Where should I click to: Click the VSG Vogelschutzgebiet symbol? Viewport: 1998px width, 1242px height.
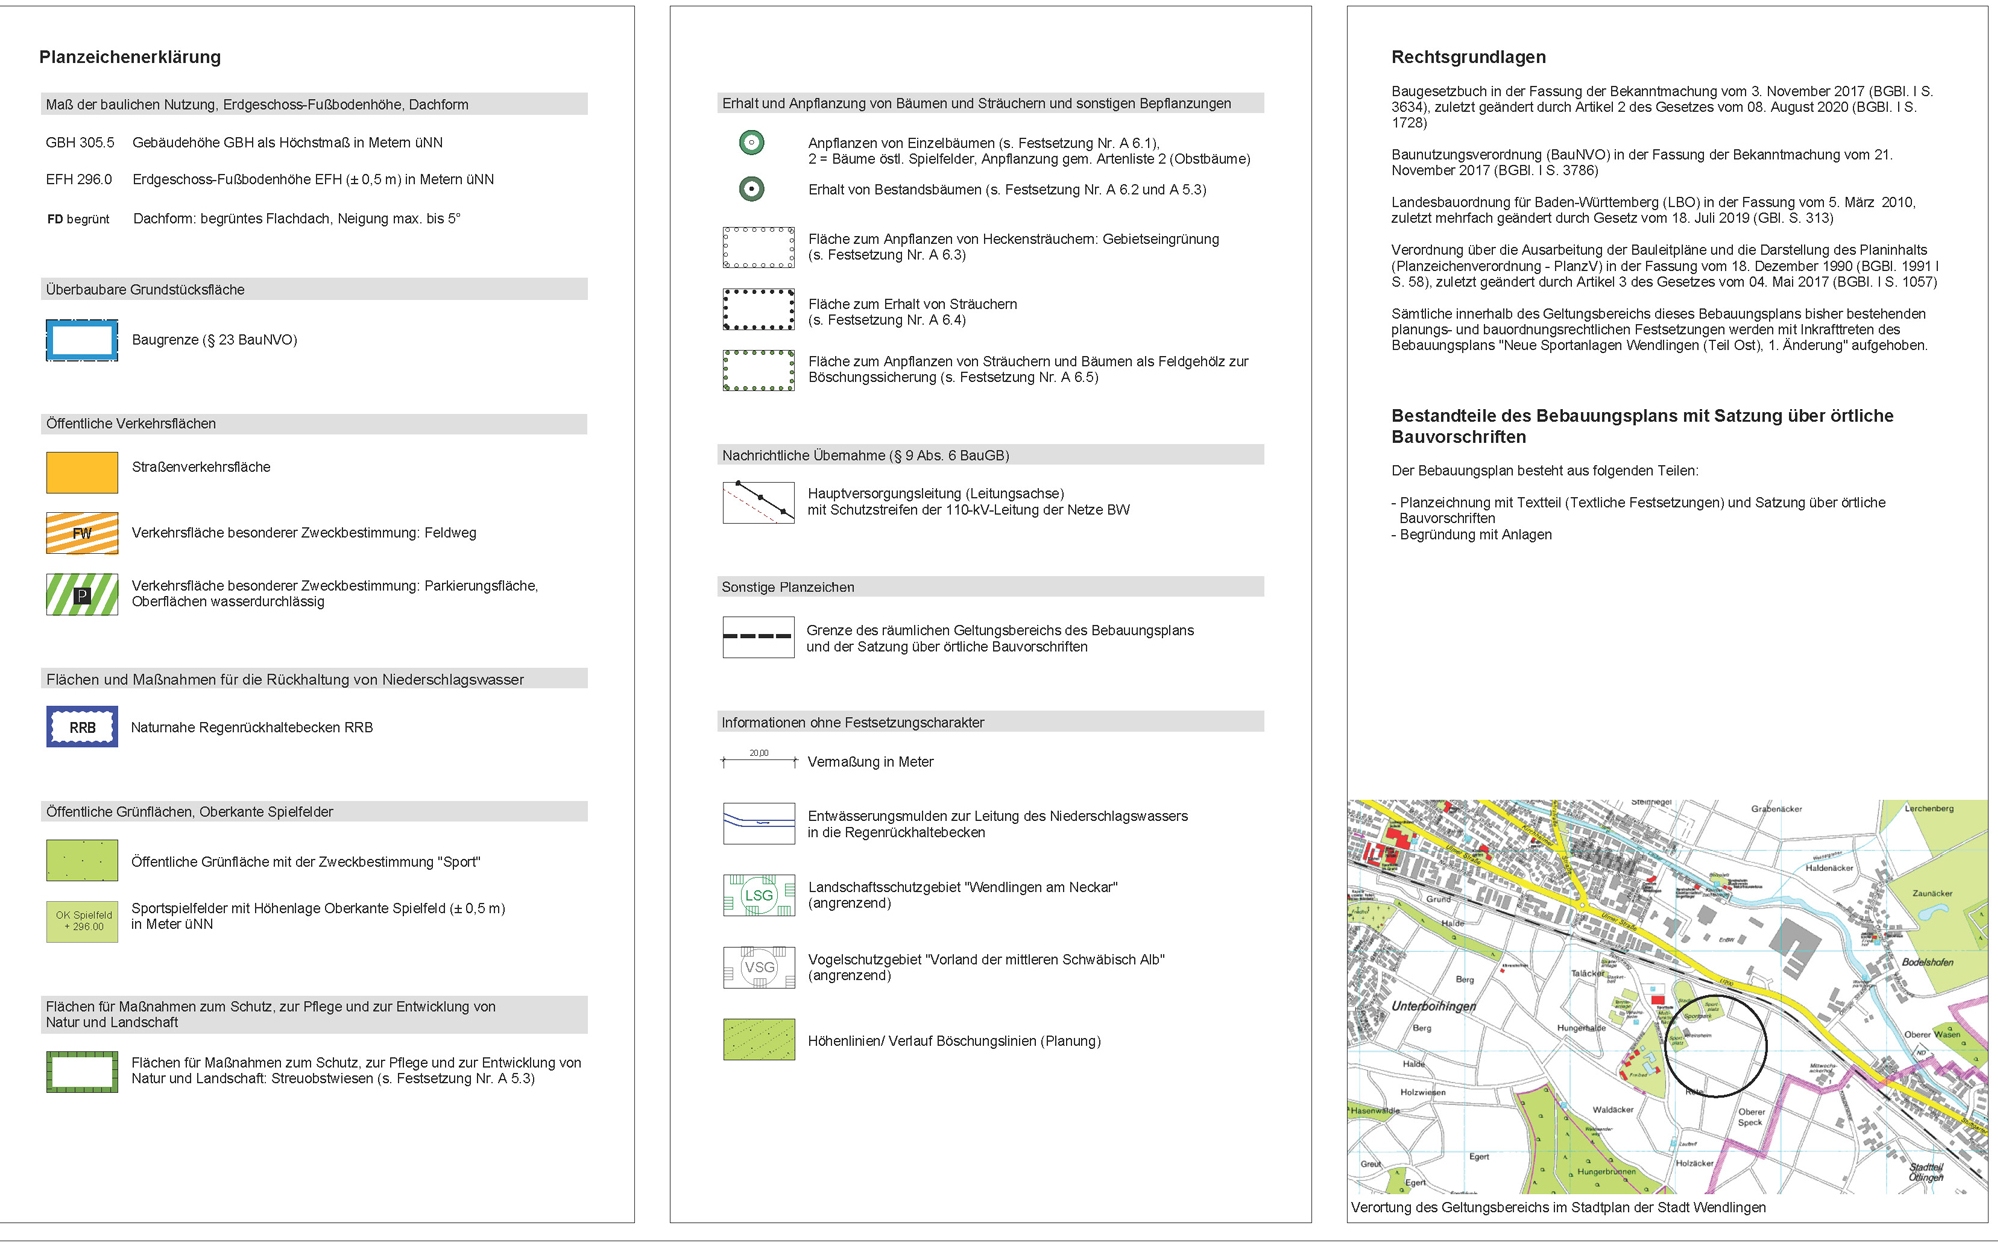pos(759,967)
